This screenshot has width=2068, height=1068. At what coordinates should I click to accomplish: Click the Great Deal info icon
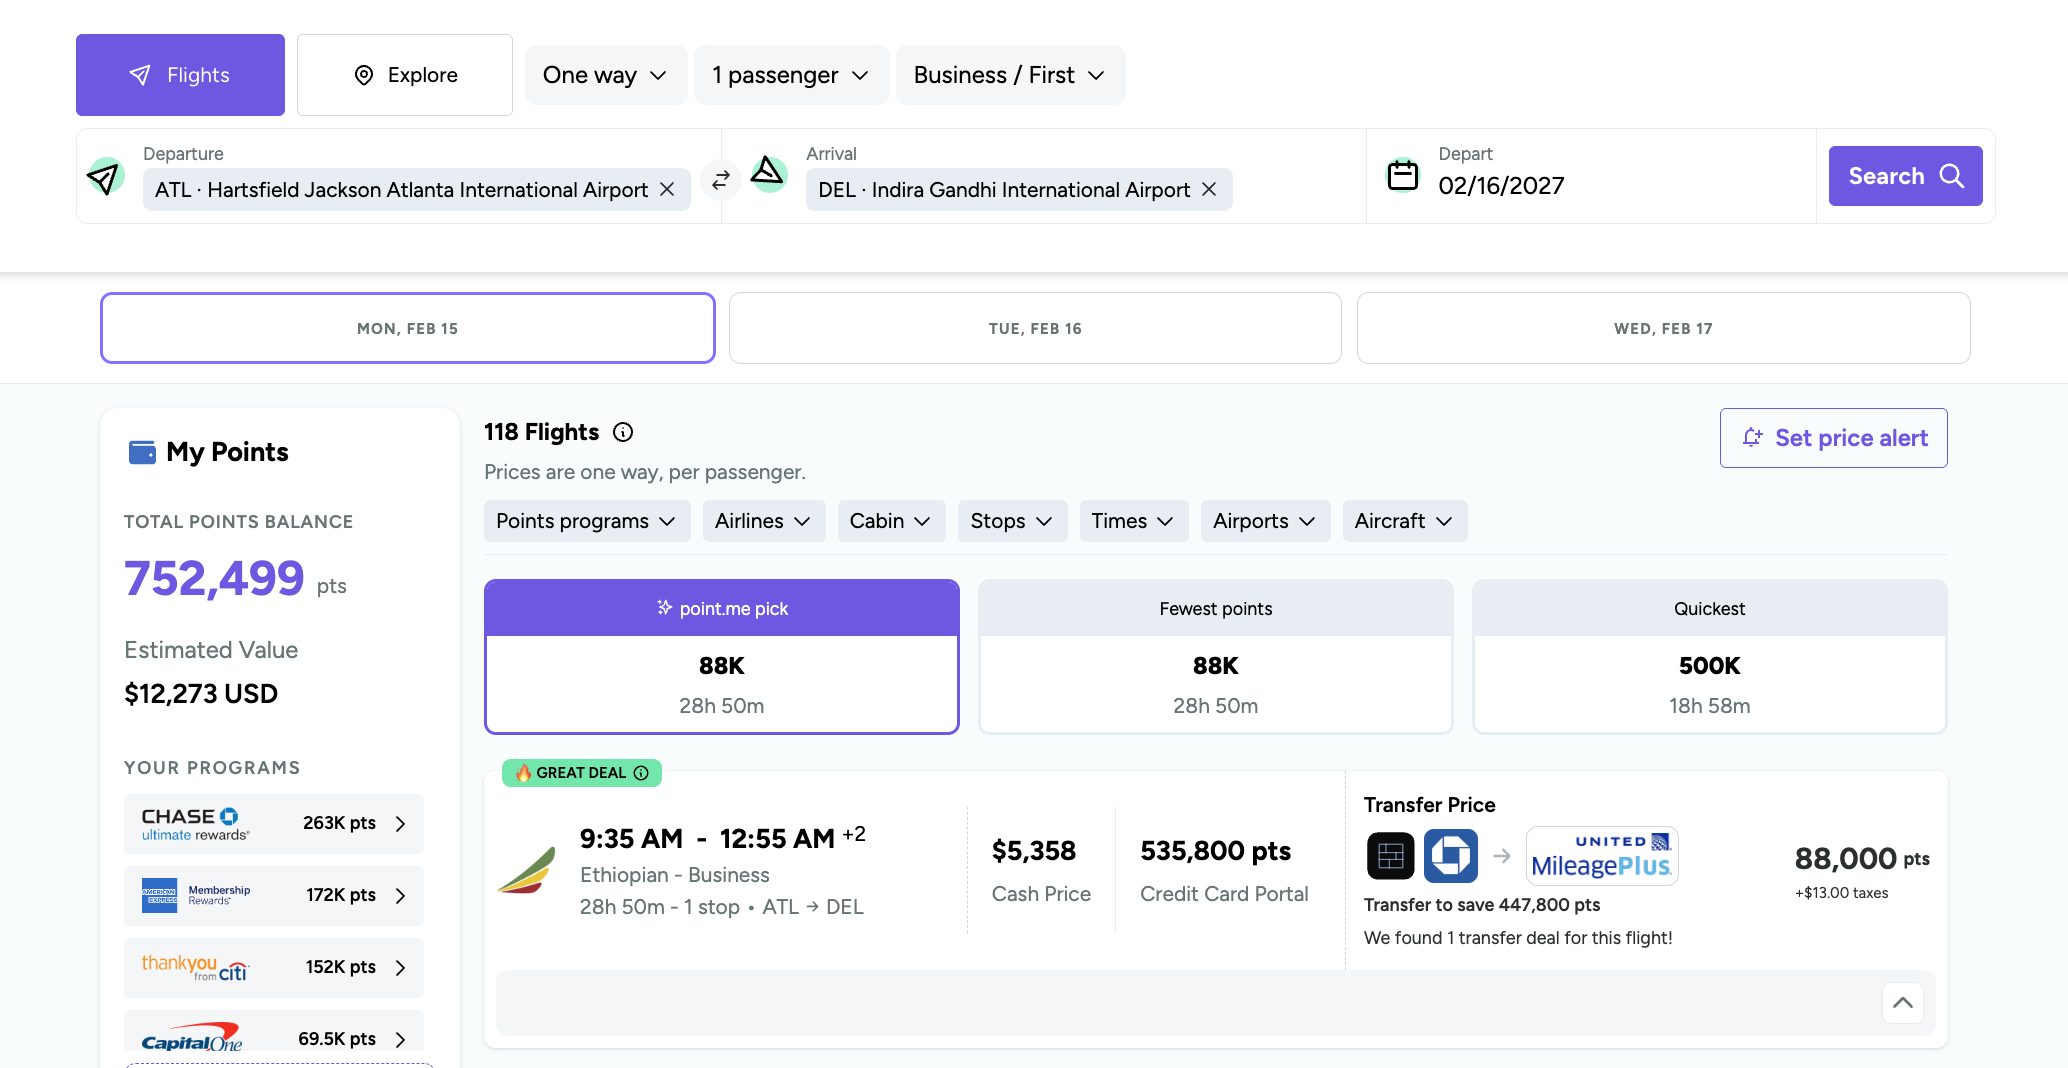coord(641,773)
